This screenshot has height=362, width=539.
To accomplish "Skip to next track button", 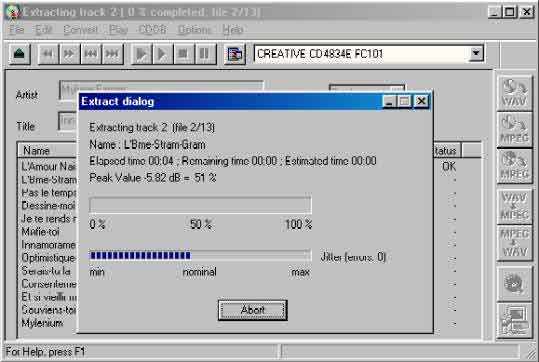I will tap(112, 54).
